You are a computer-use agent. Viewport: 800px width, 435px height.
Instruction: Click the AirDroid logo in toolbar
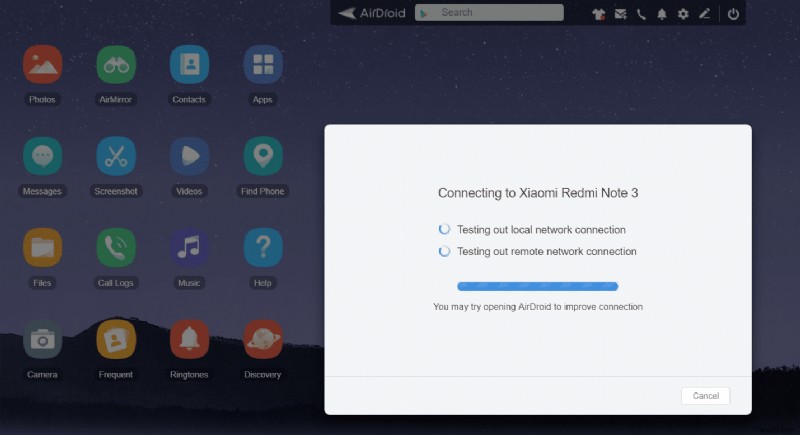click(371, 13)
